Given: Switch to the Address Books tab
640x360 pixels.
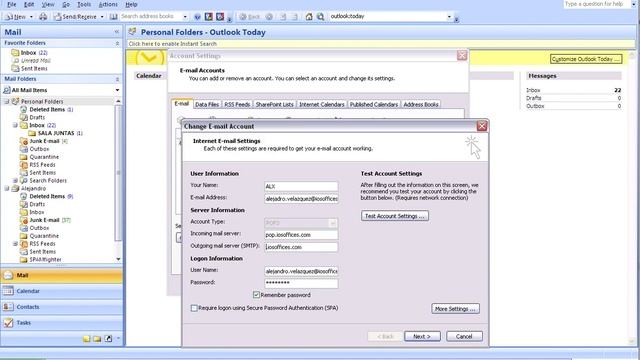Looking at the screenshot, I should [x=421, y=104].
